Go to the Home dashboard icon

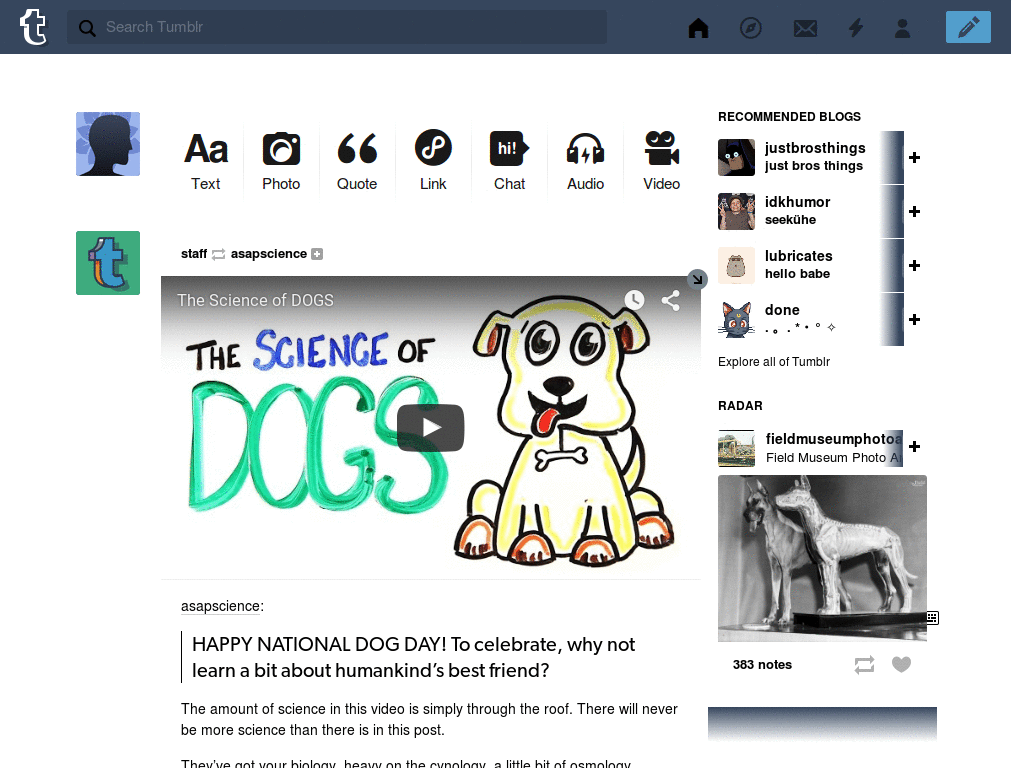click(698, 27)
